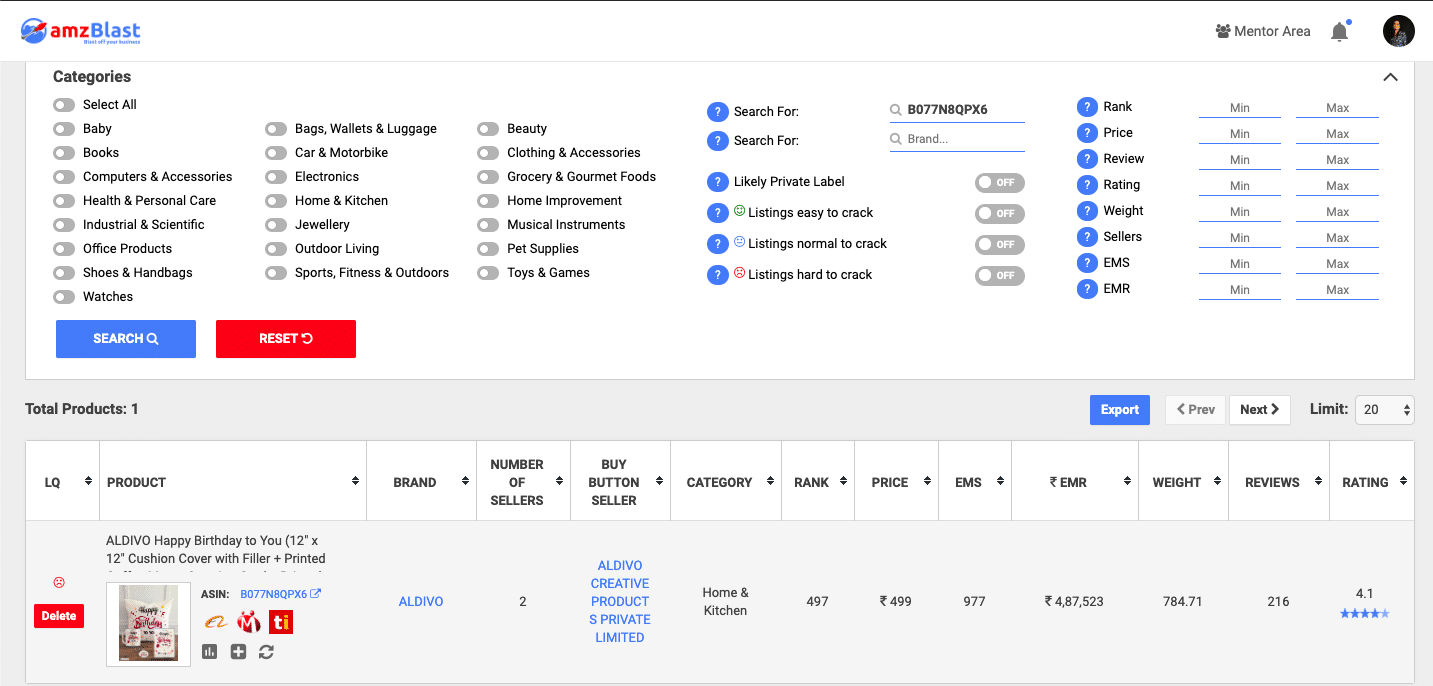Go to Next page of results
Viewport: 1433px width, 686px height.
pos(1260,410)
